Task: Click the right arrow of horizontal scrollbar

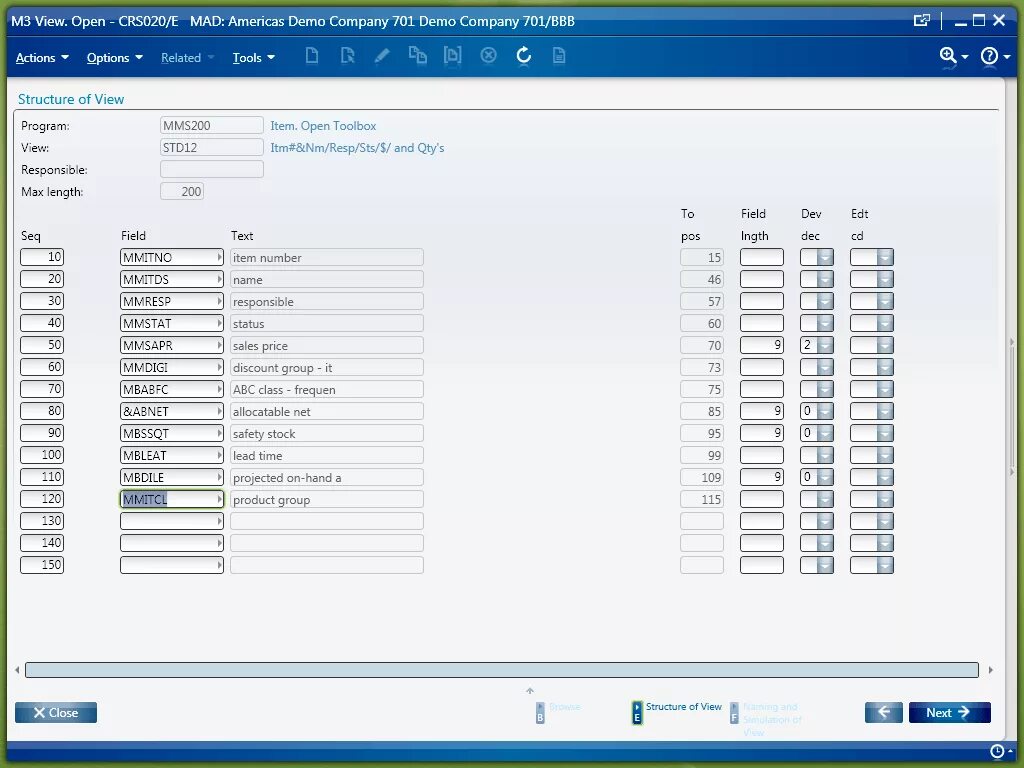Action: point(991,670)
